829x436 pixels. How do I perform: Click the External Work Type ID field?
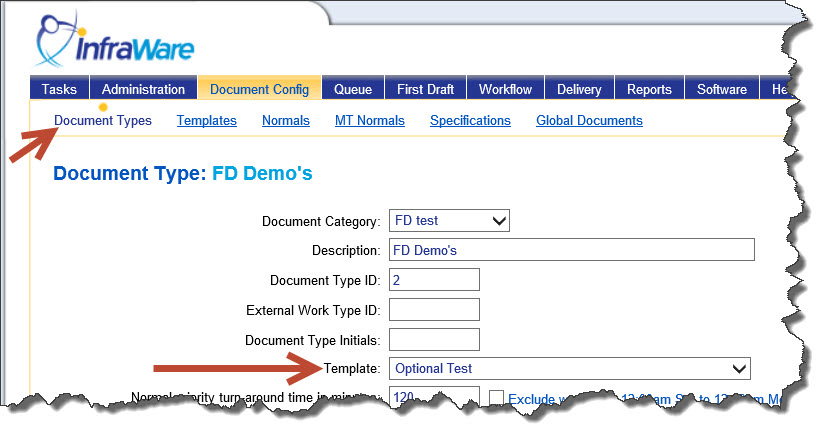[434, 310]
